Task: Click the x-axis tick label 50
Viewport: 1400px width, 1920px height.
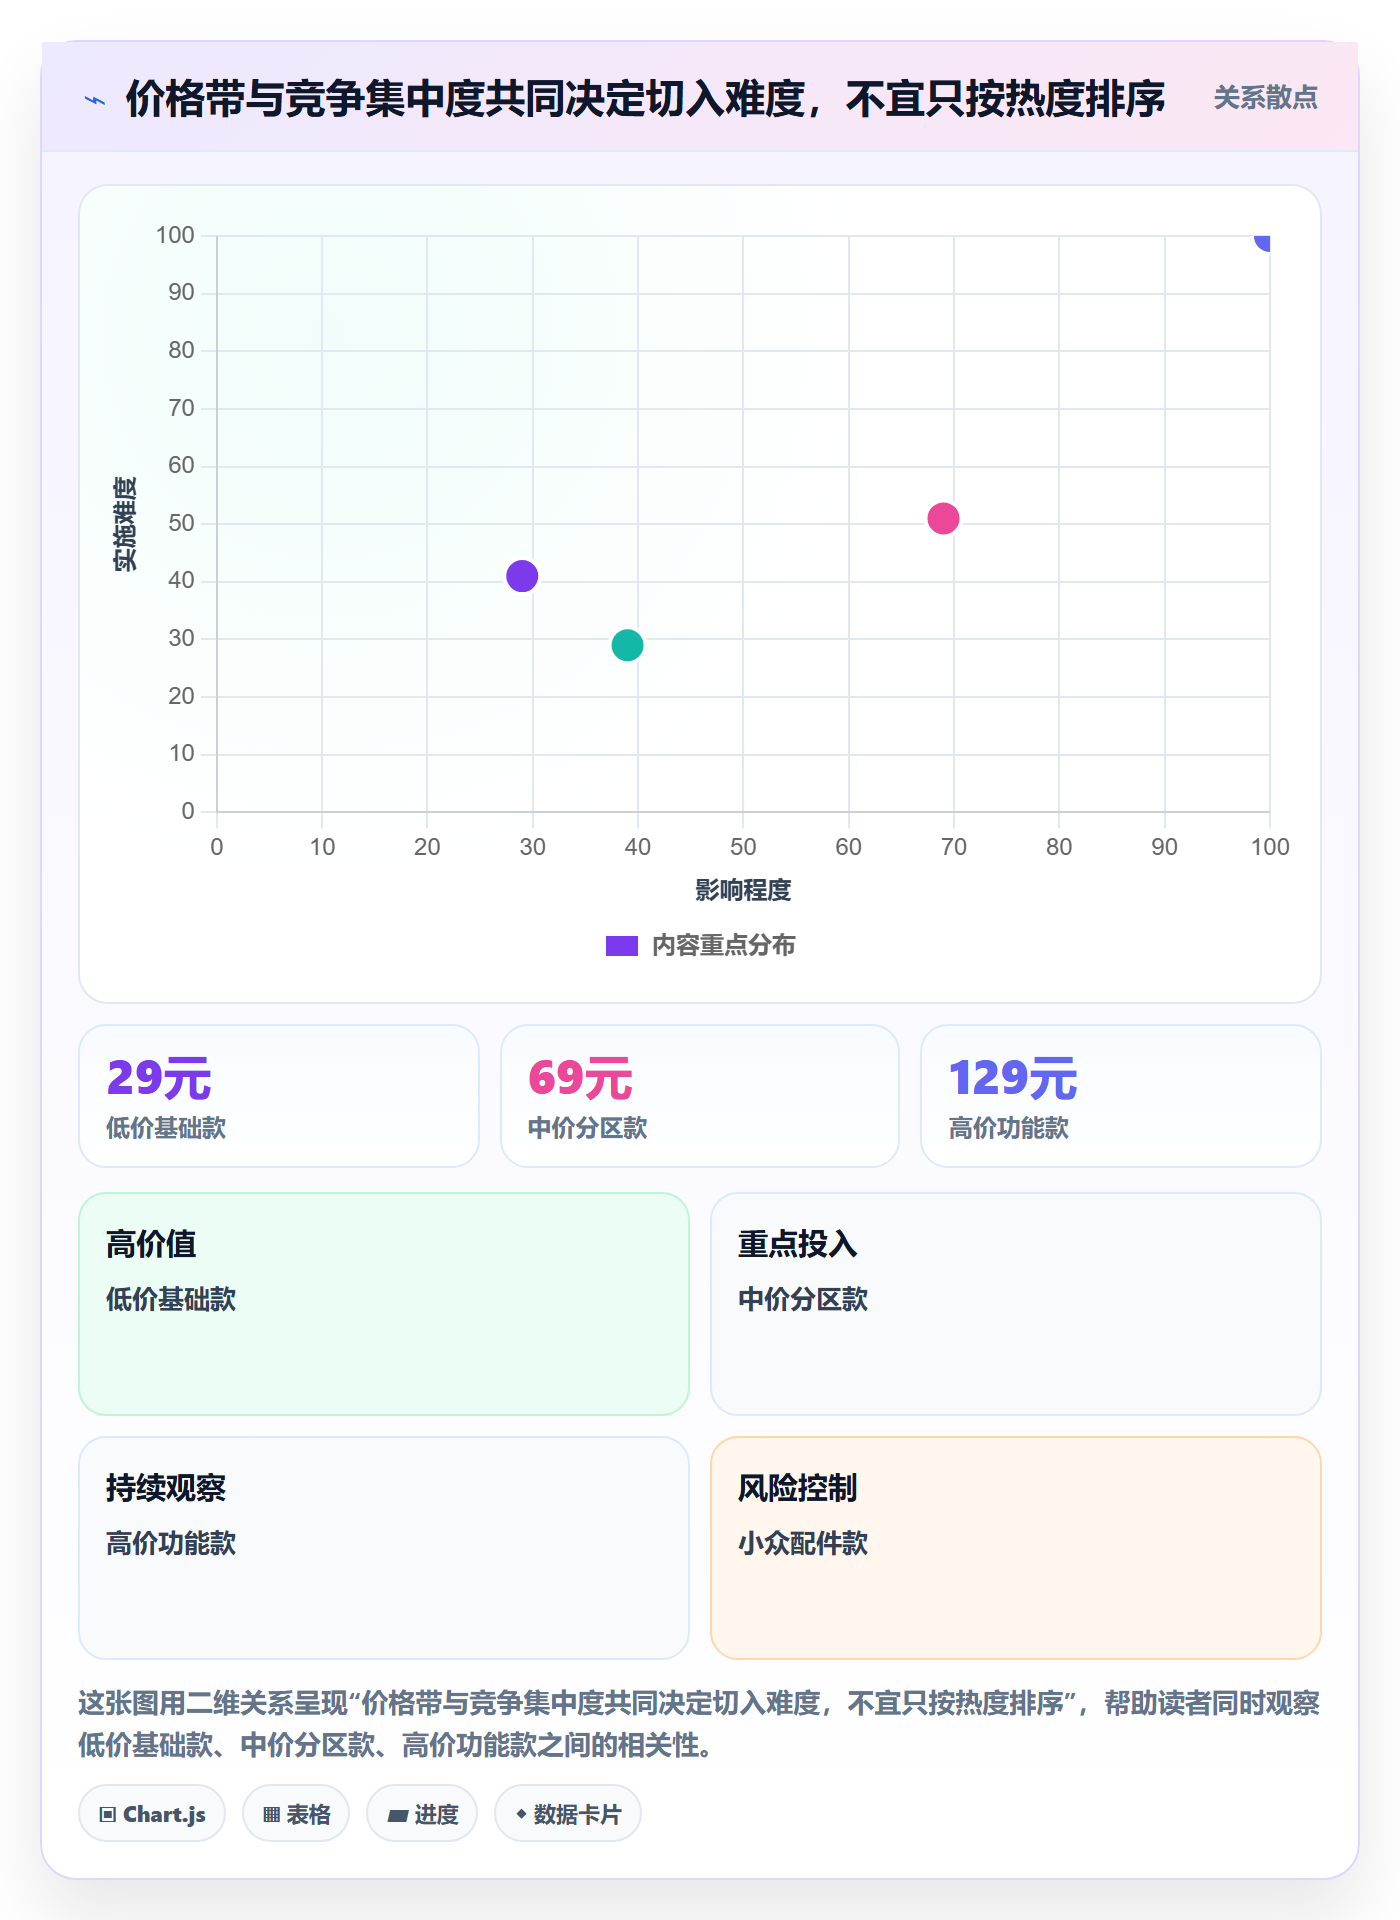Action: tap(743, 847)
